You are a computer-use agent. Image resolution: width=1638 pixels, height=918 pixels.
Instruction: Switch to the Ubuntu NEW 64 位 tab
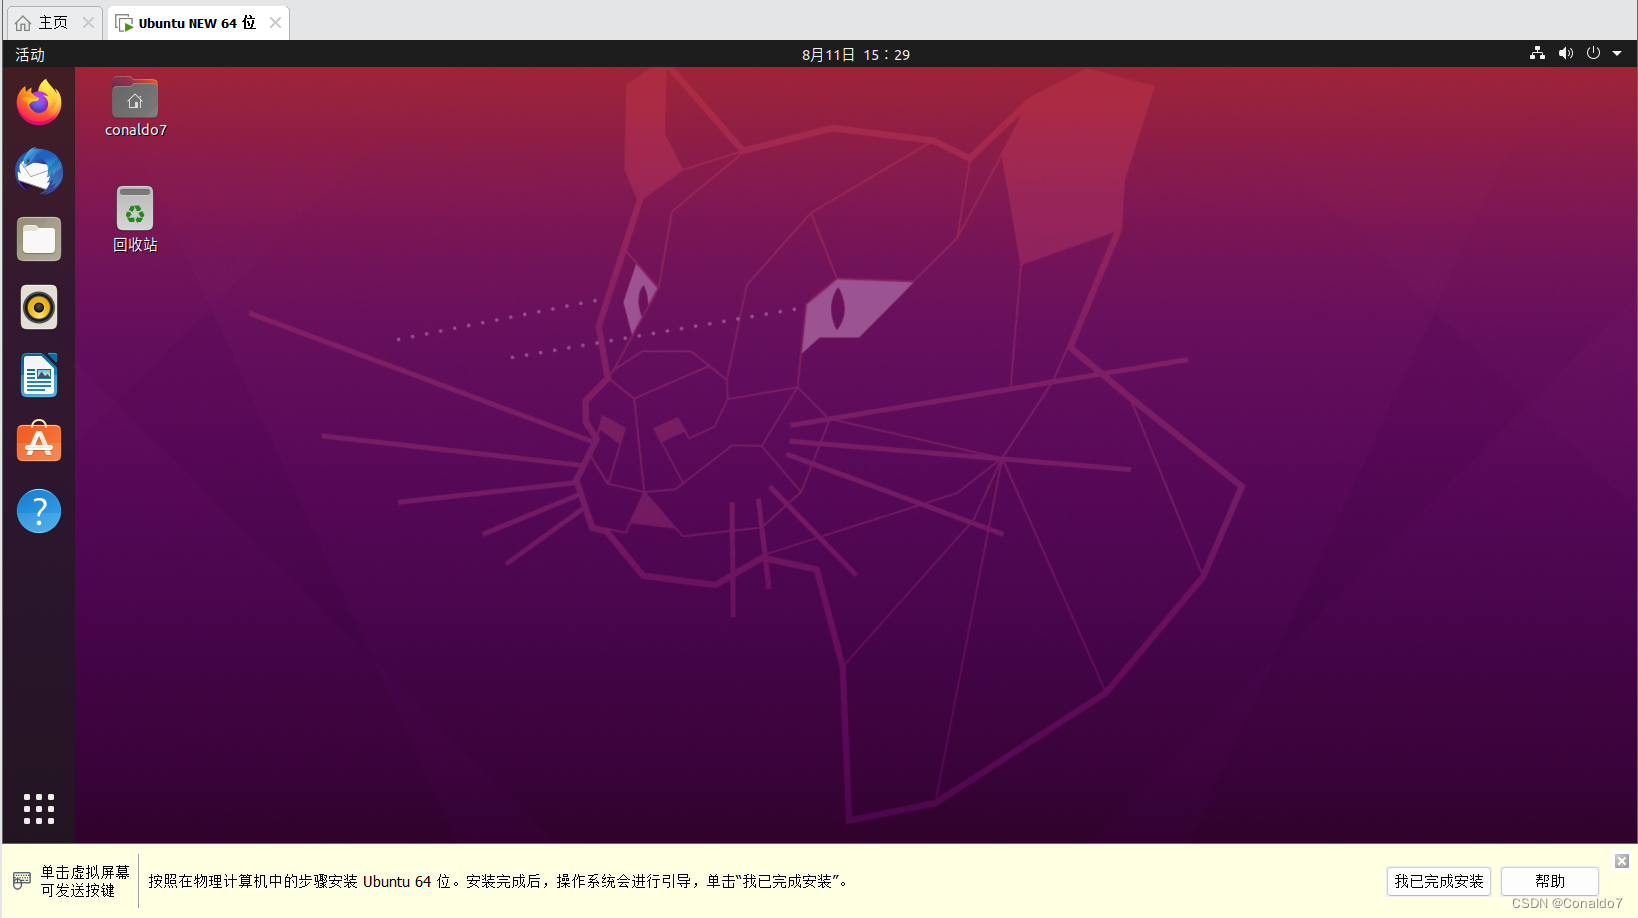pyautogui.click(x=198, y=23)
